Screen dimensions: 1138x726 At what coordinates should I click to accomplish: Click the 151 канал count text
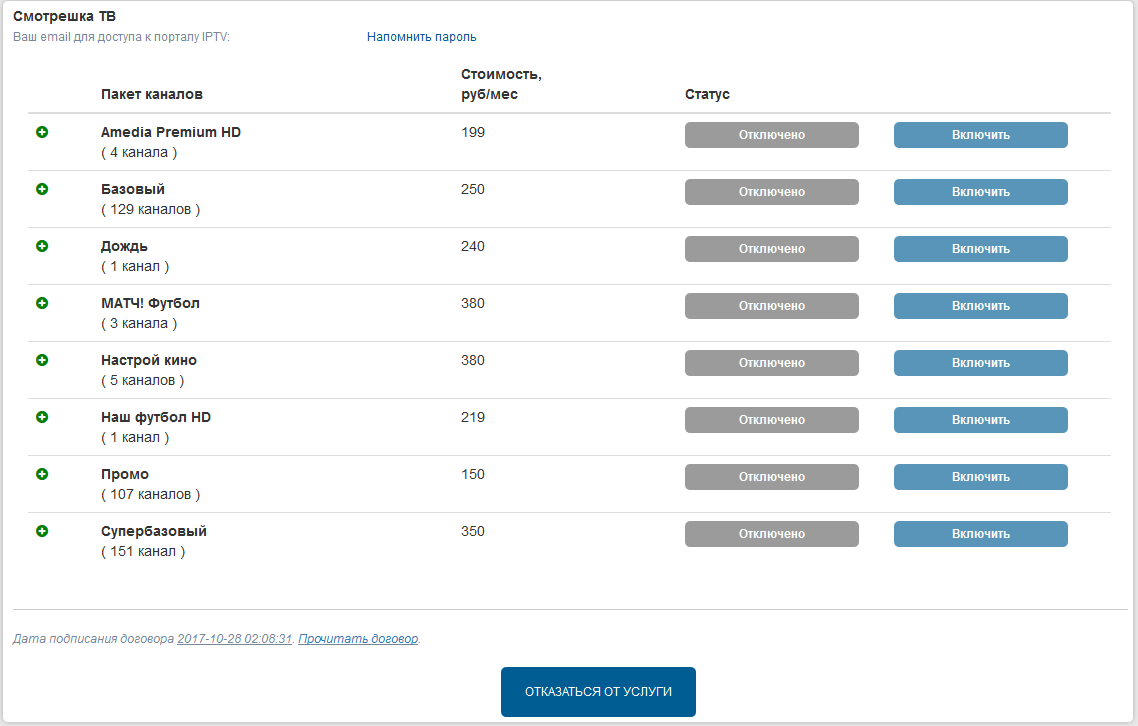pyautogui.click(x=143, y=552)
